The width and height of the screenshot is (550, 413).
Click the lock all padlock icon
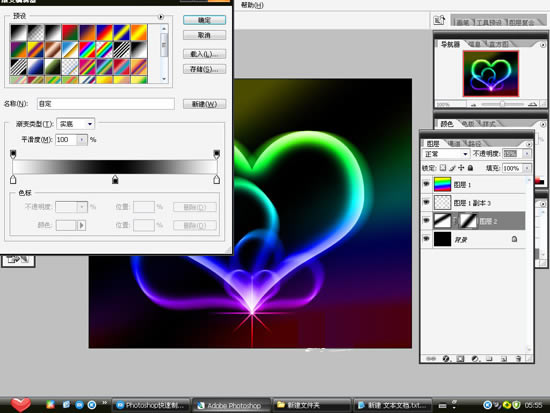point(470,168)
